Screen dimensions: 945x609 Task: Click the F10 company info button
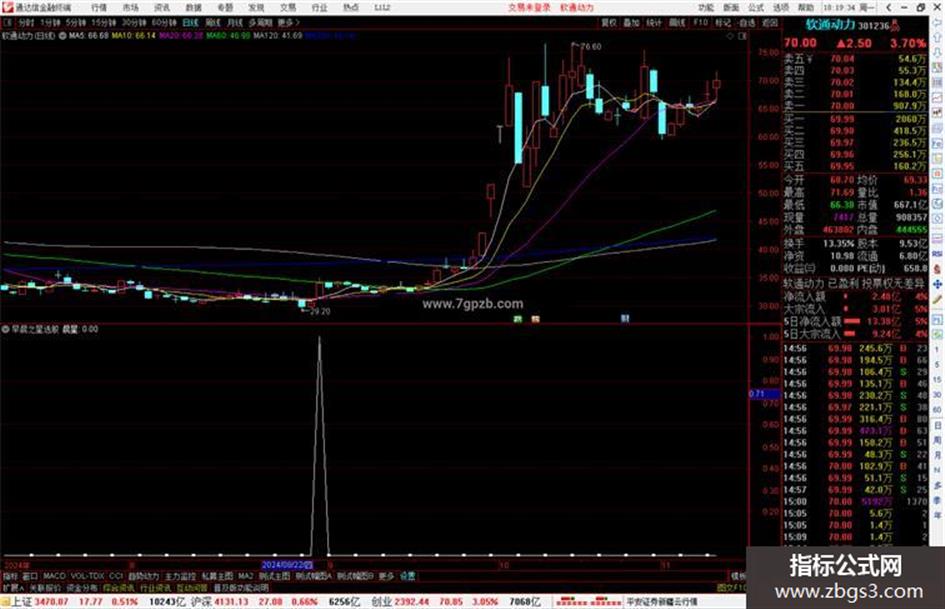click(700, 22)
